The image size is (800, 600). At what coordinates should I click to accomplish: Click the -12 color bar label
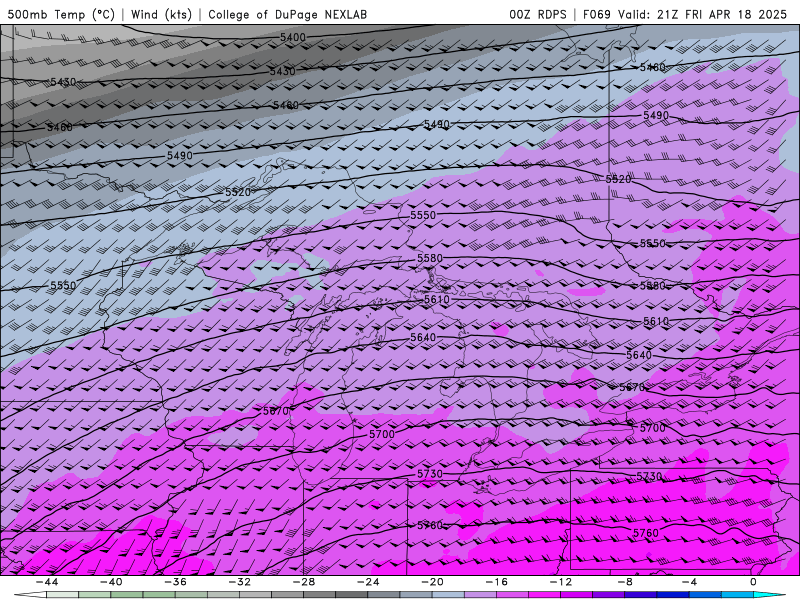(561, 582)
